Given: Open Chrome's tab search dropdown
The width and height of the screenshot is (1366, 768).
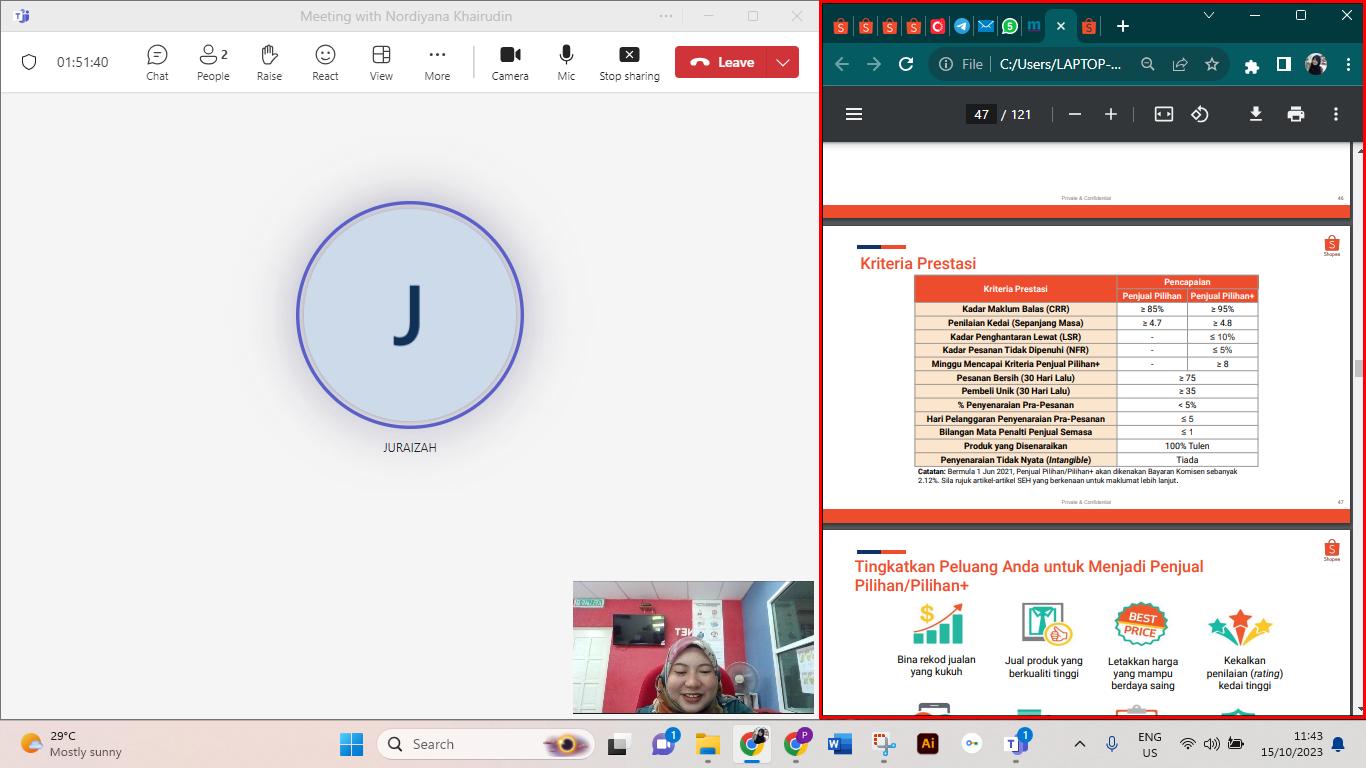Looking at the screenshot, I should click(x=1209, y=15).
